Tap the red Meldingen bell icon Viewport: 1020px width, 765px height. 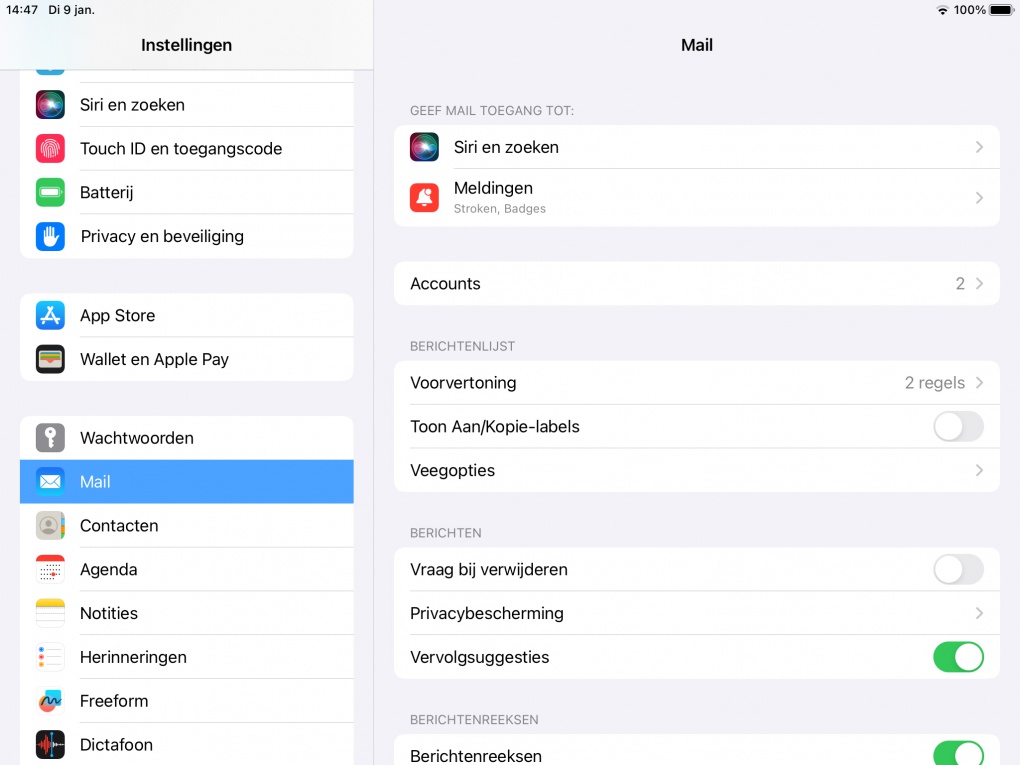pos(424,198)
